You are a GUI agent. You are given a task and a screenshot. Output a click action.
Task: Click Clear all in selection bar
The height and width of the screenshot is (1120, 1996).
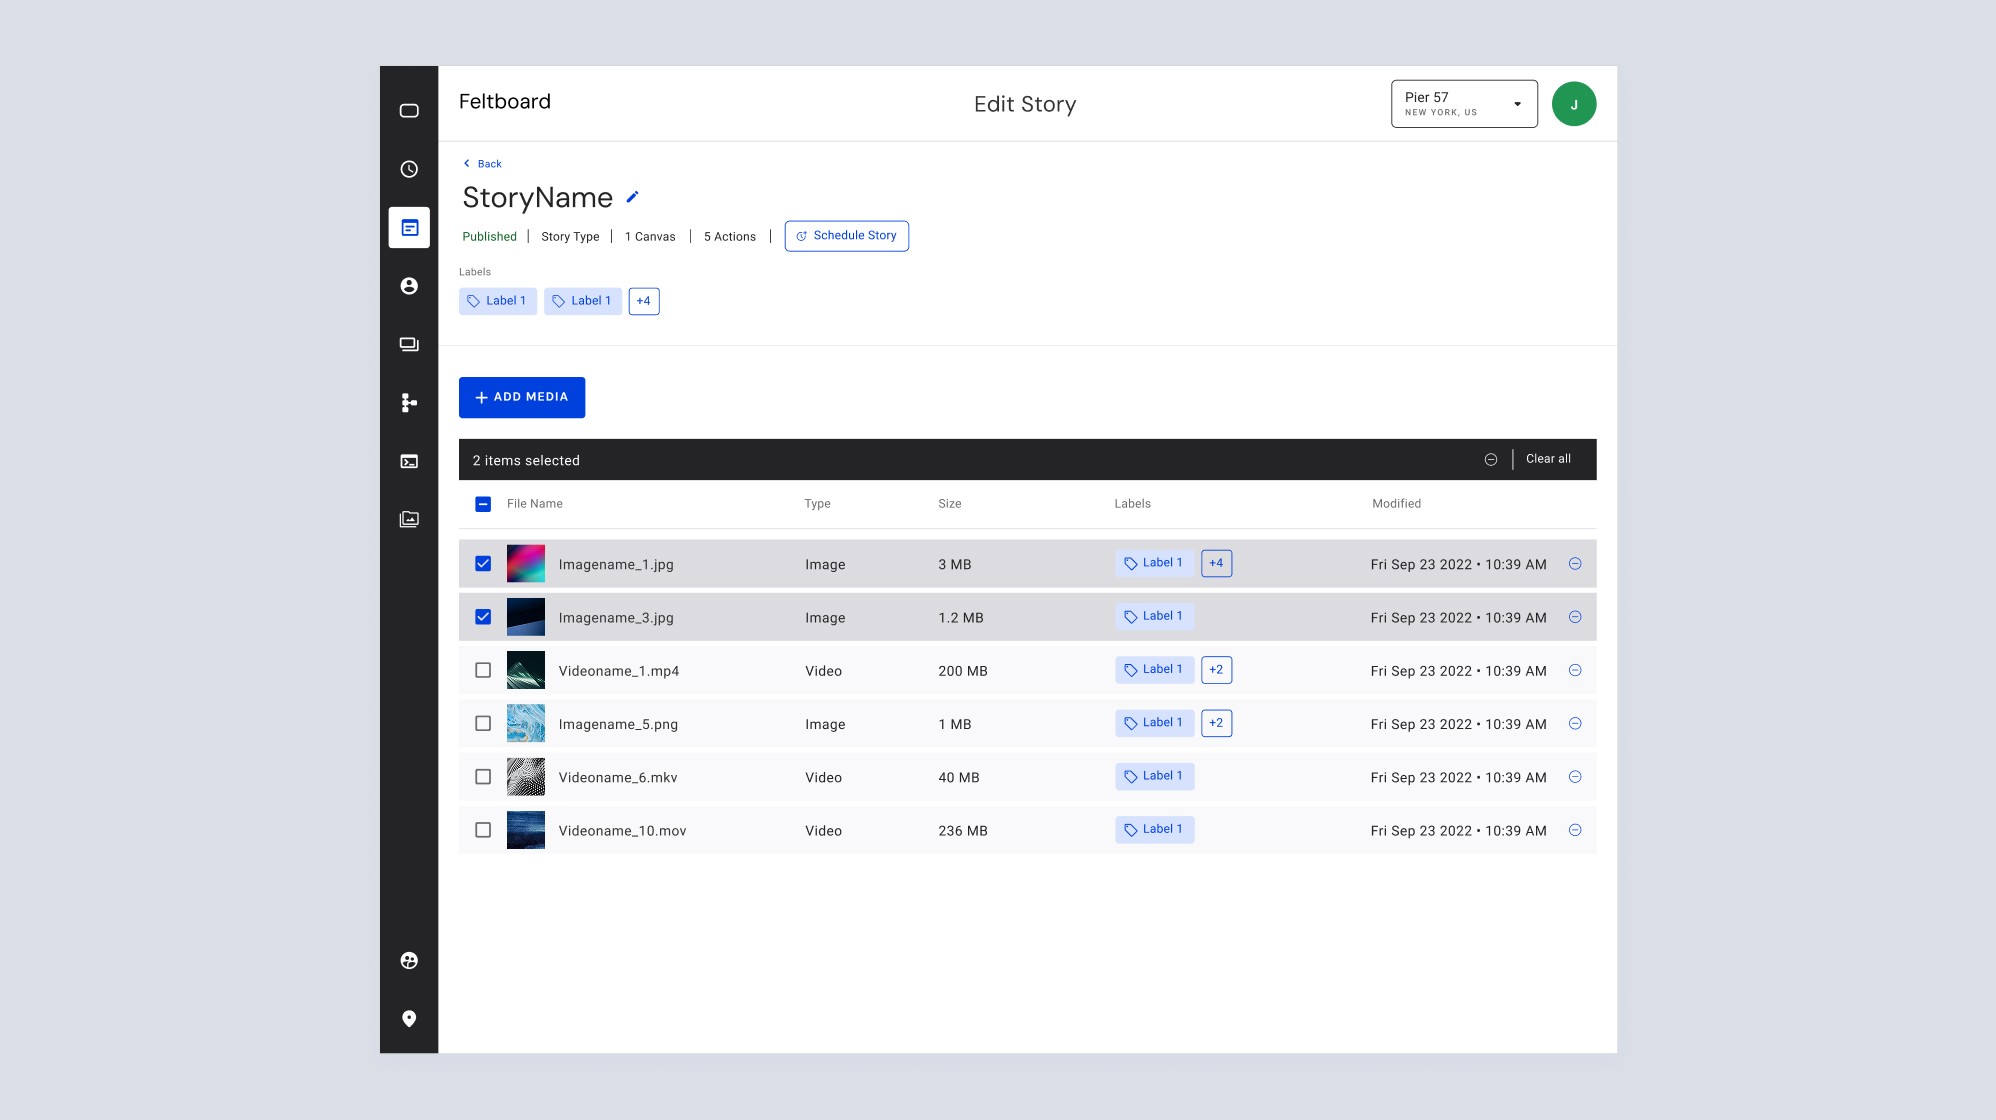coord(1548,459)
